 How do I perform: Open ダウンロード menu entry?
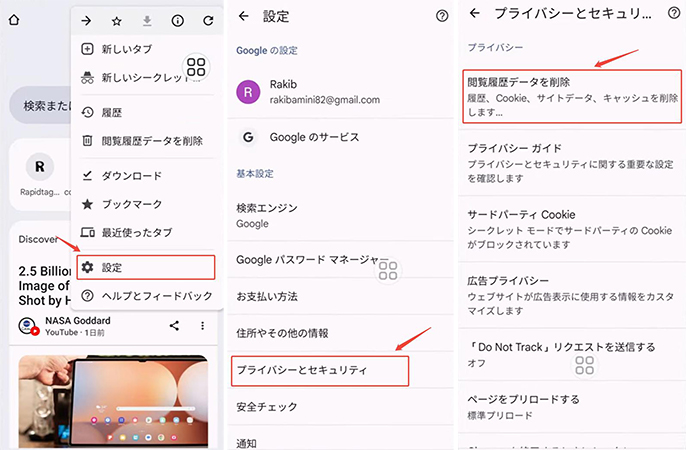coord(147,176)
